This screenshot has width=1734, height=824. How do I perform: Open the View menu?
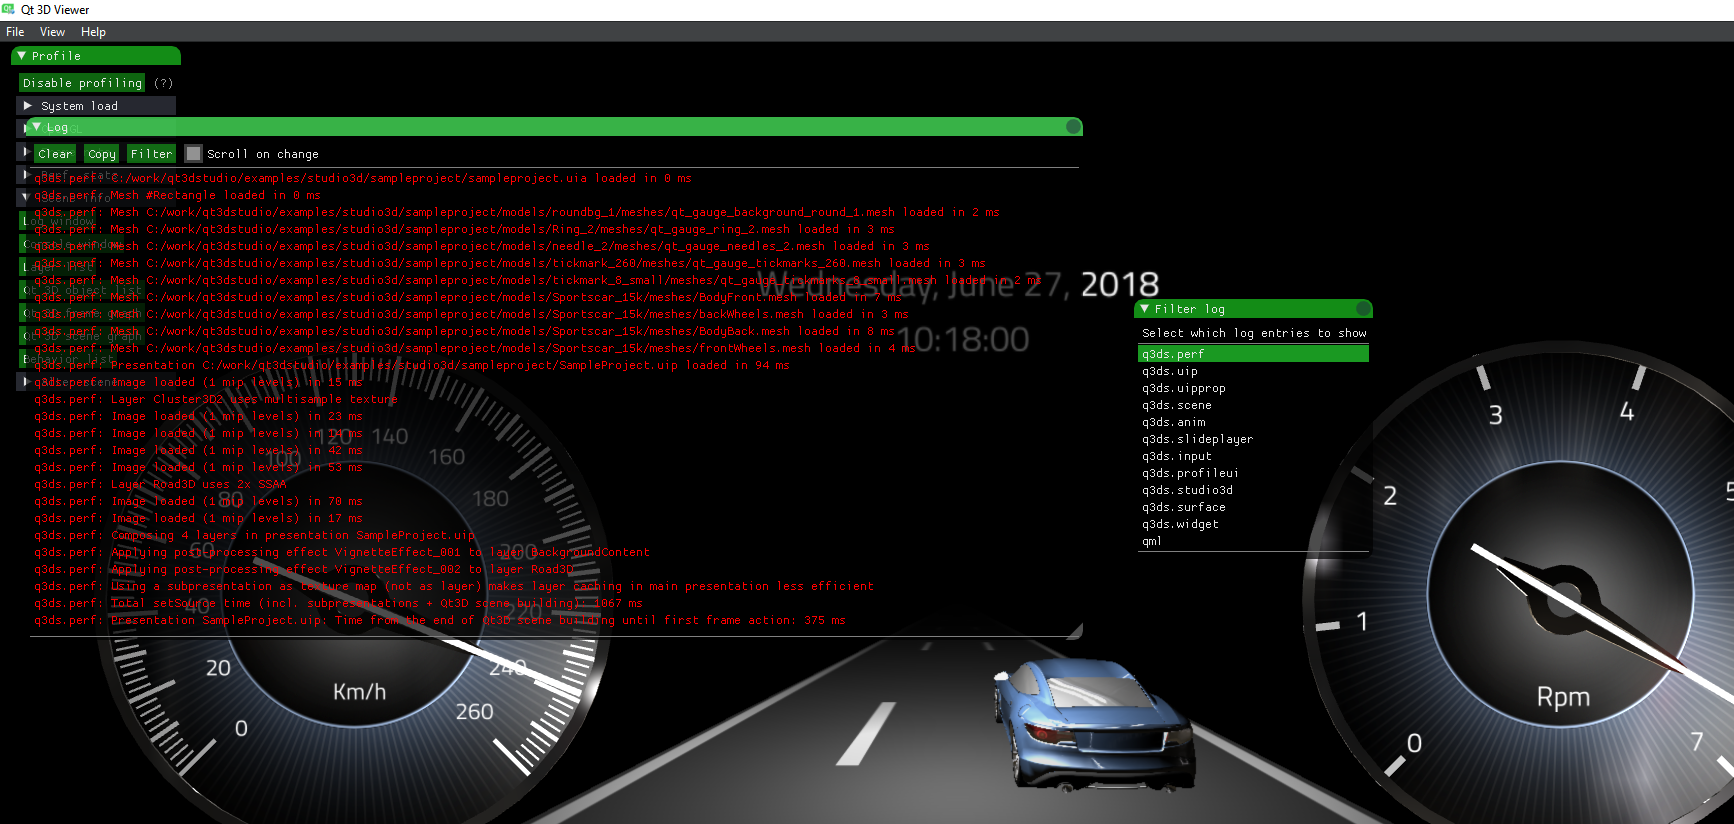click(x=52, y=32)
